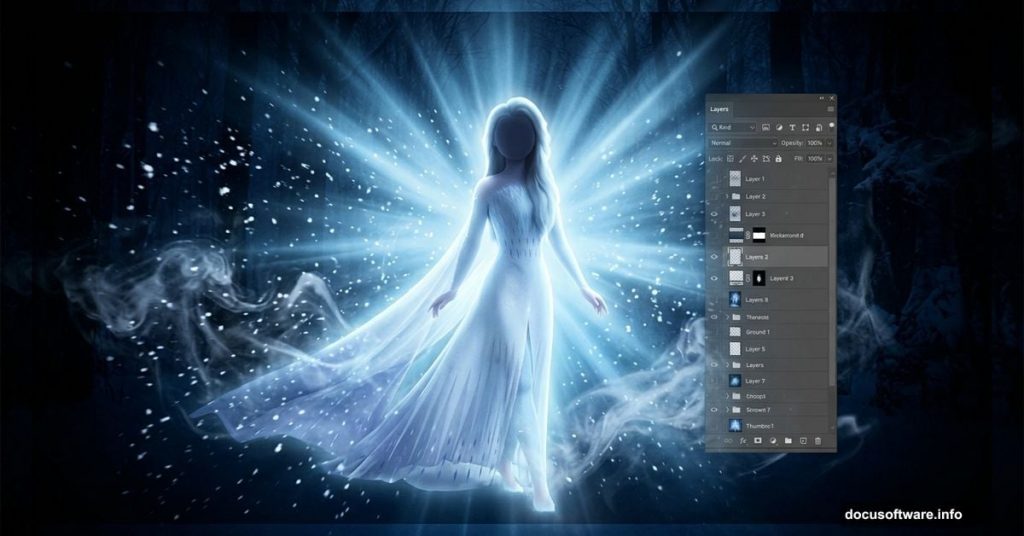This screenshot has width=1024, height=536.
Task: Click Lock image pixels brush icon
Action: click(x=743, y=159)
